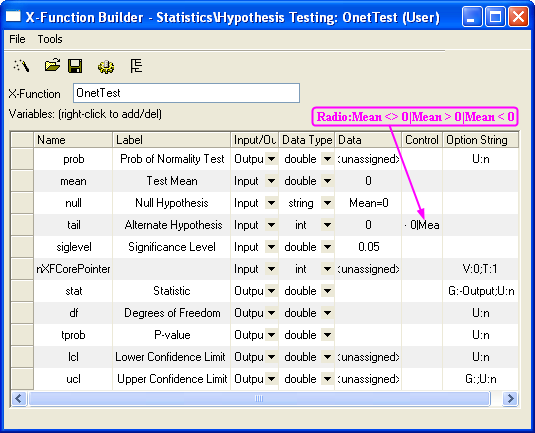Click the X-Function name field containing OnetTest

(x=186, y=93)
